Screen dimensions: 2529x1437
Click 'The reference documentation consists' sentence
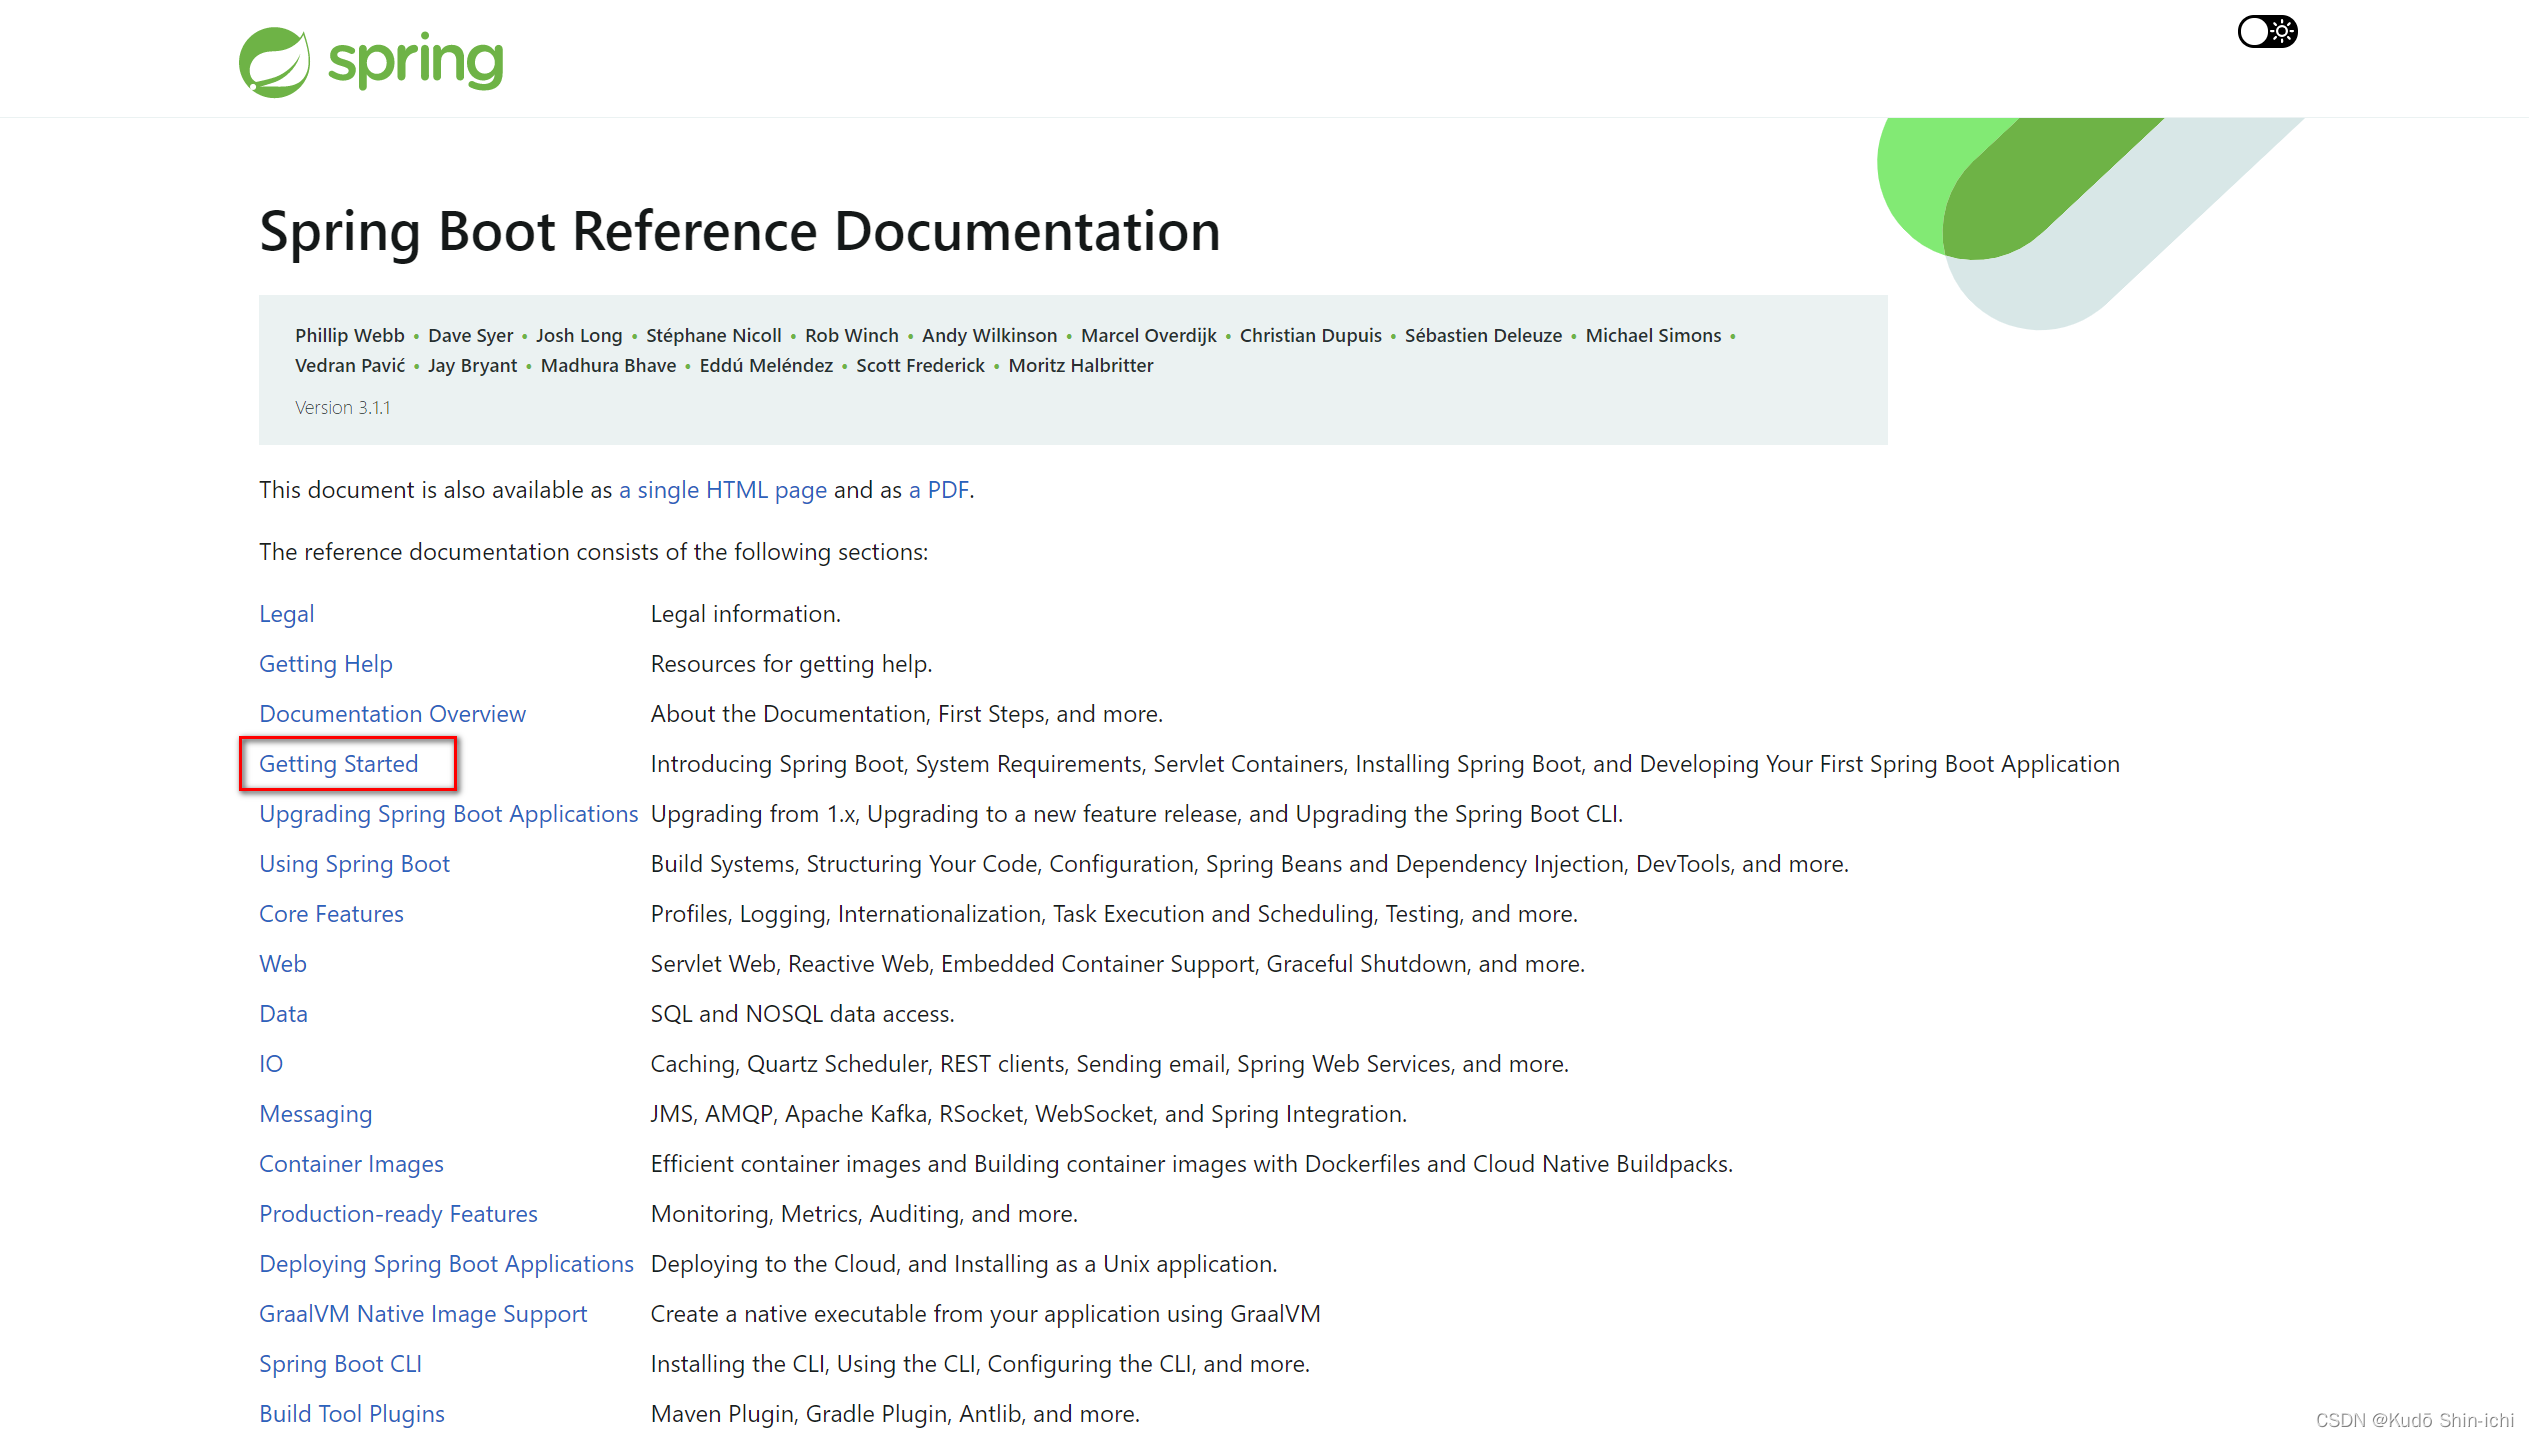pyautogui.click(x=594, y=552)
